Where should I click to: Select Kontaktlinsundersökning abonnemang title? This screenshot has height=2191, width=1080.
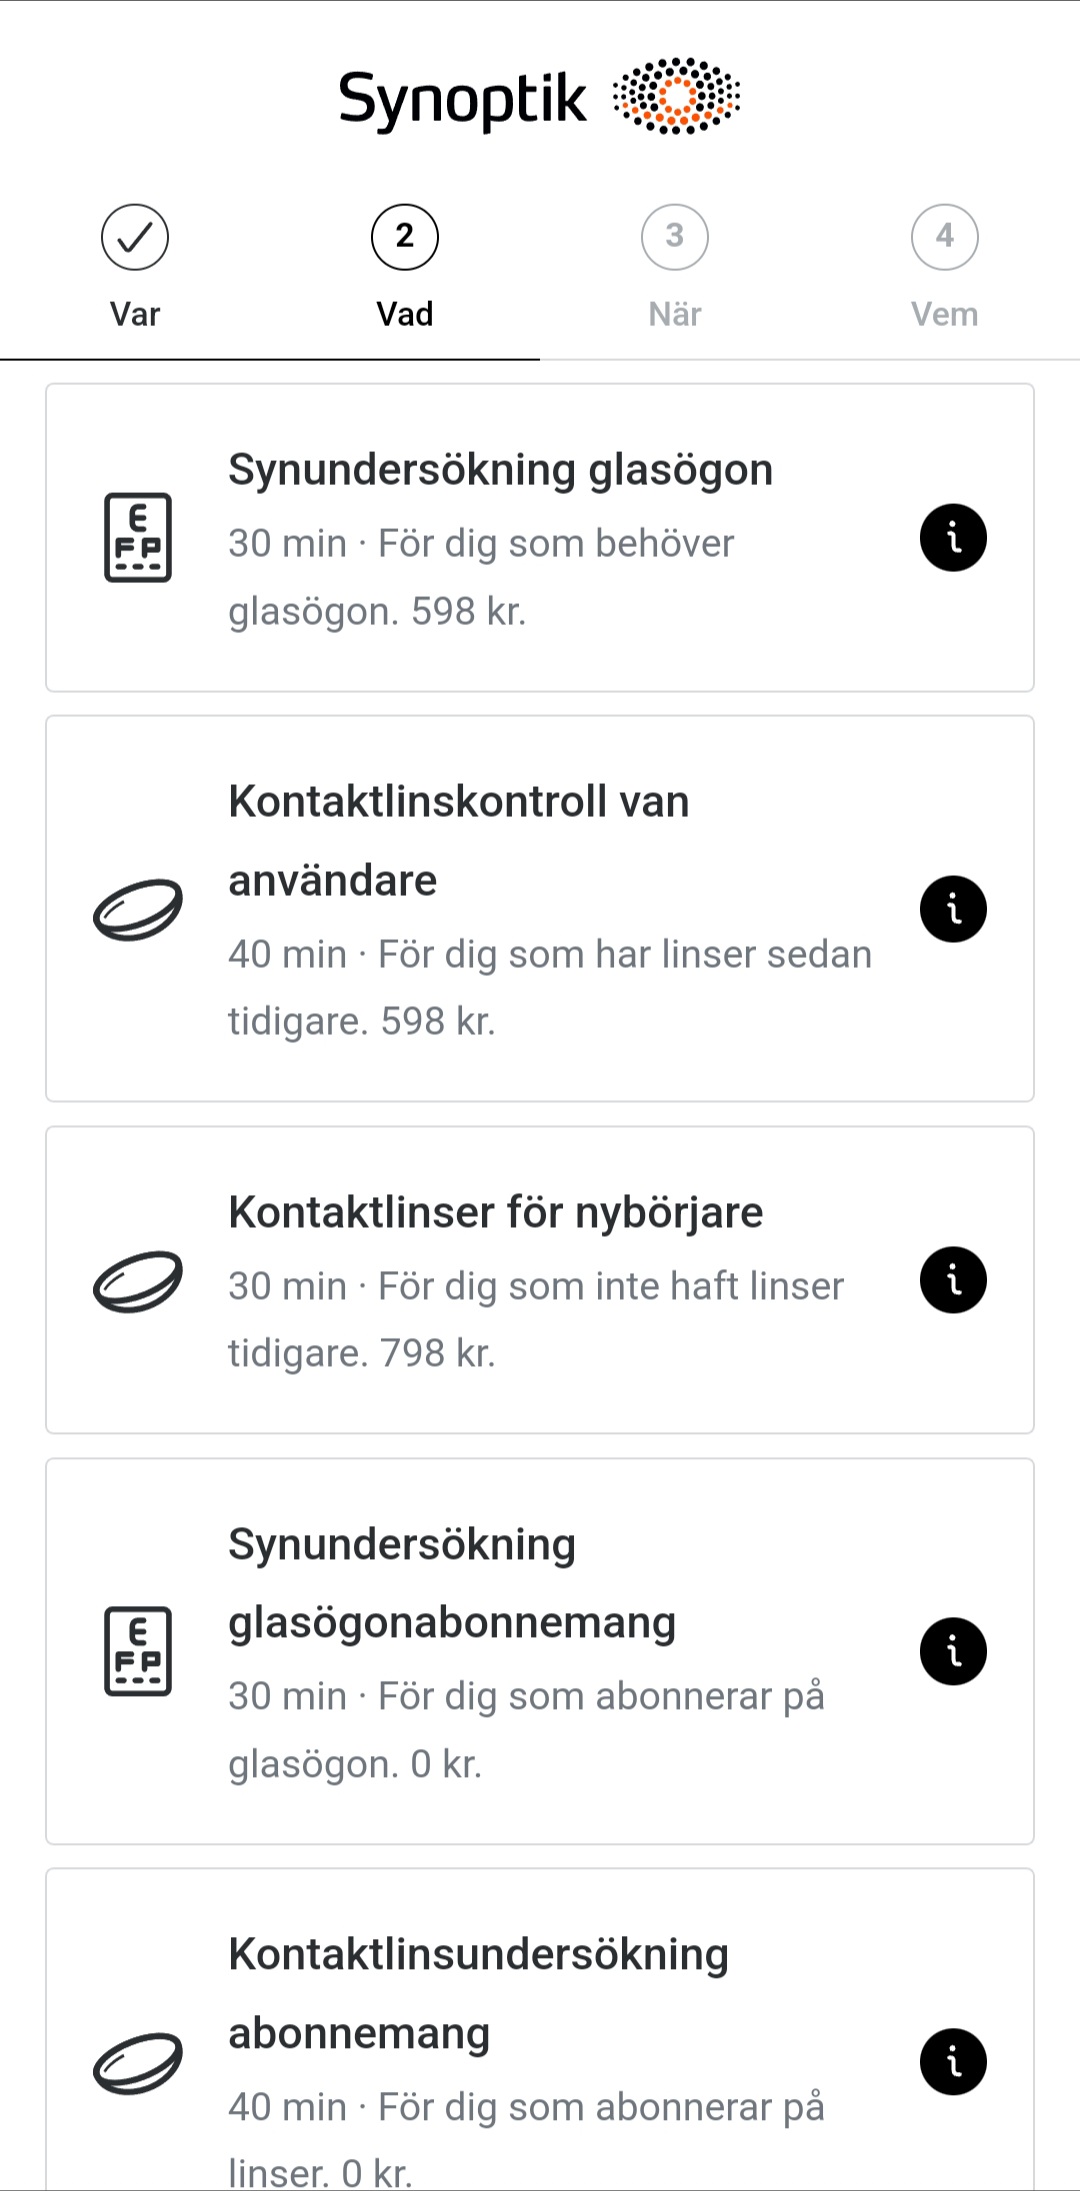tap(478, 1993)
